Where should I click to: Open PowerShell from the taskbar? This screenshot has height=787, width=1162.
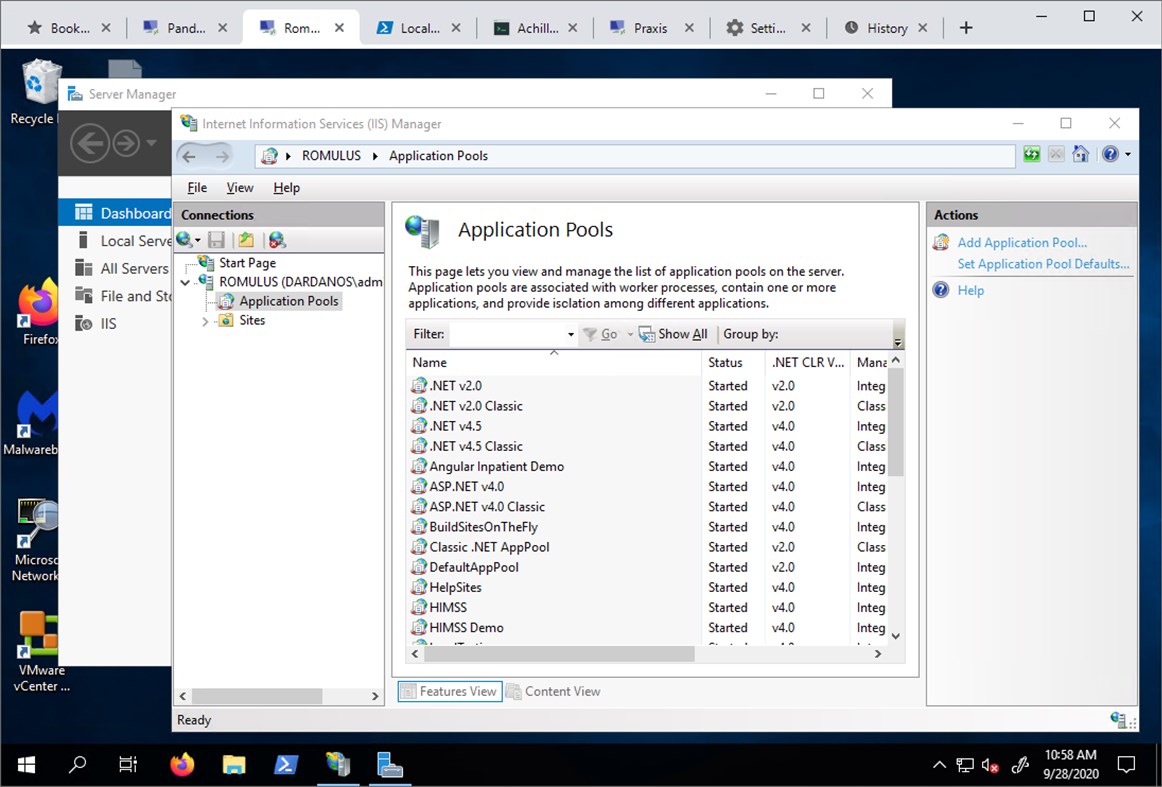[x=286, y=764]
